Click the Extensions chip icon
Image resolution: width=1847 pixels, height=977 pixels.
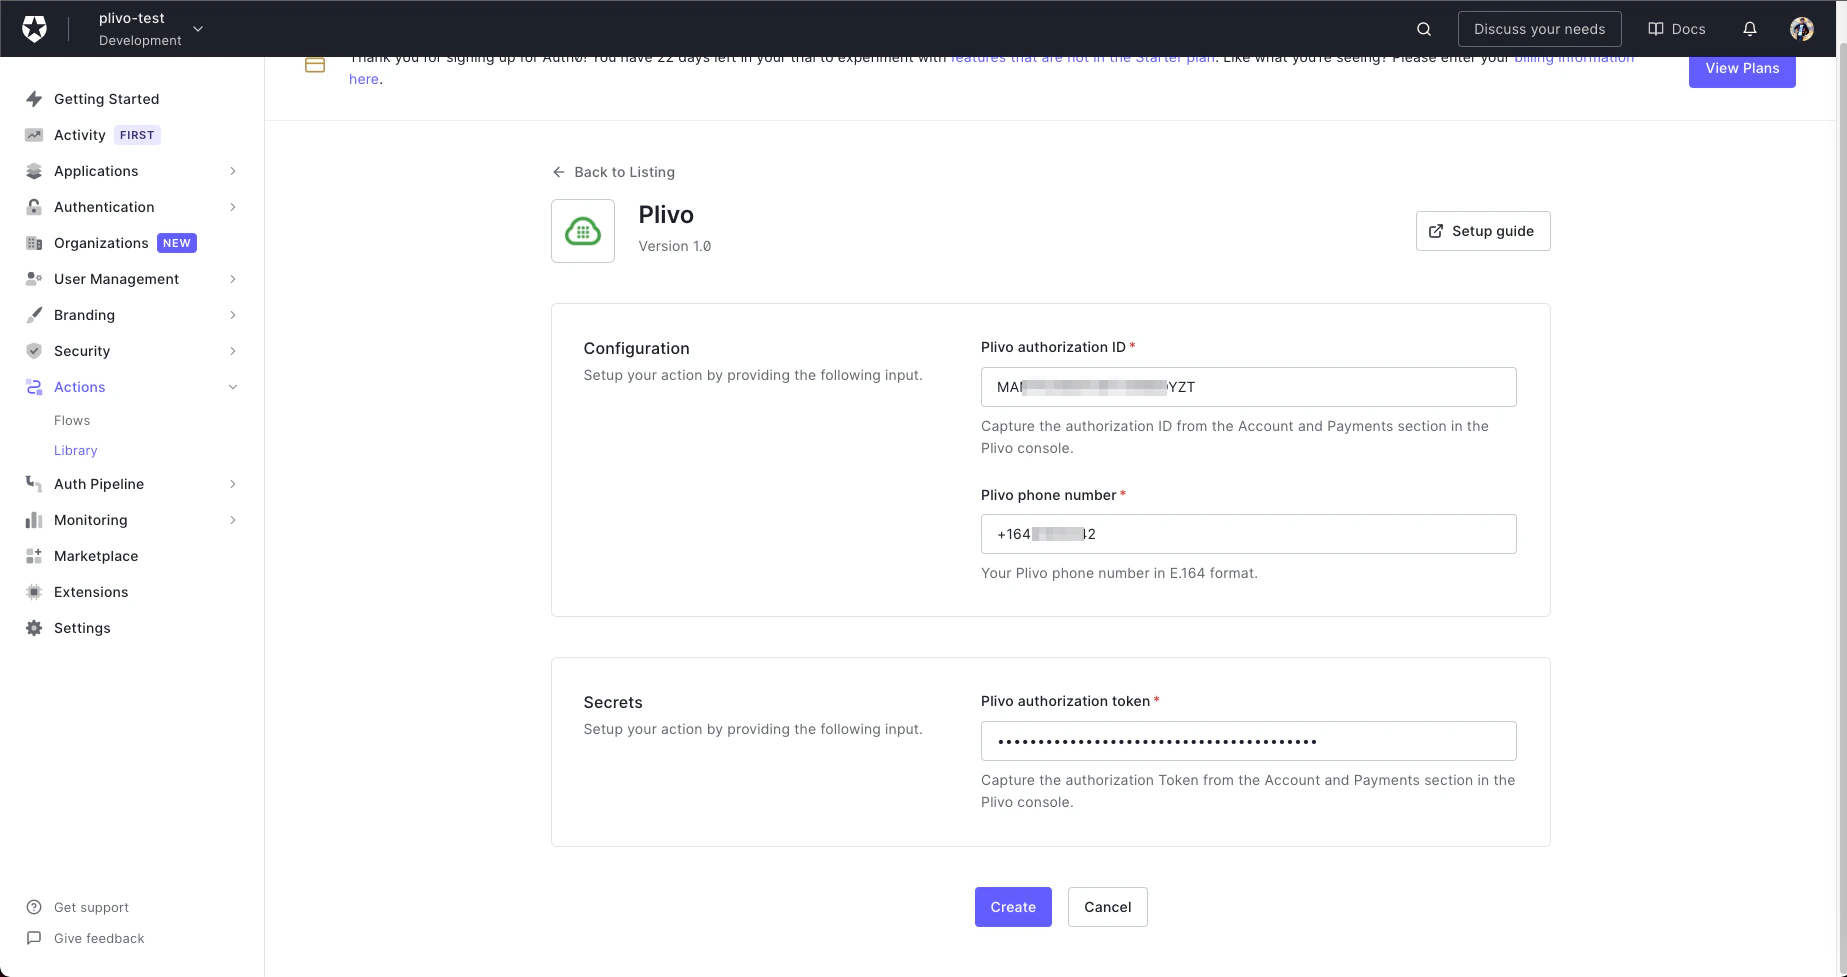tap(34, 592)
